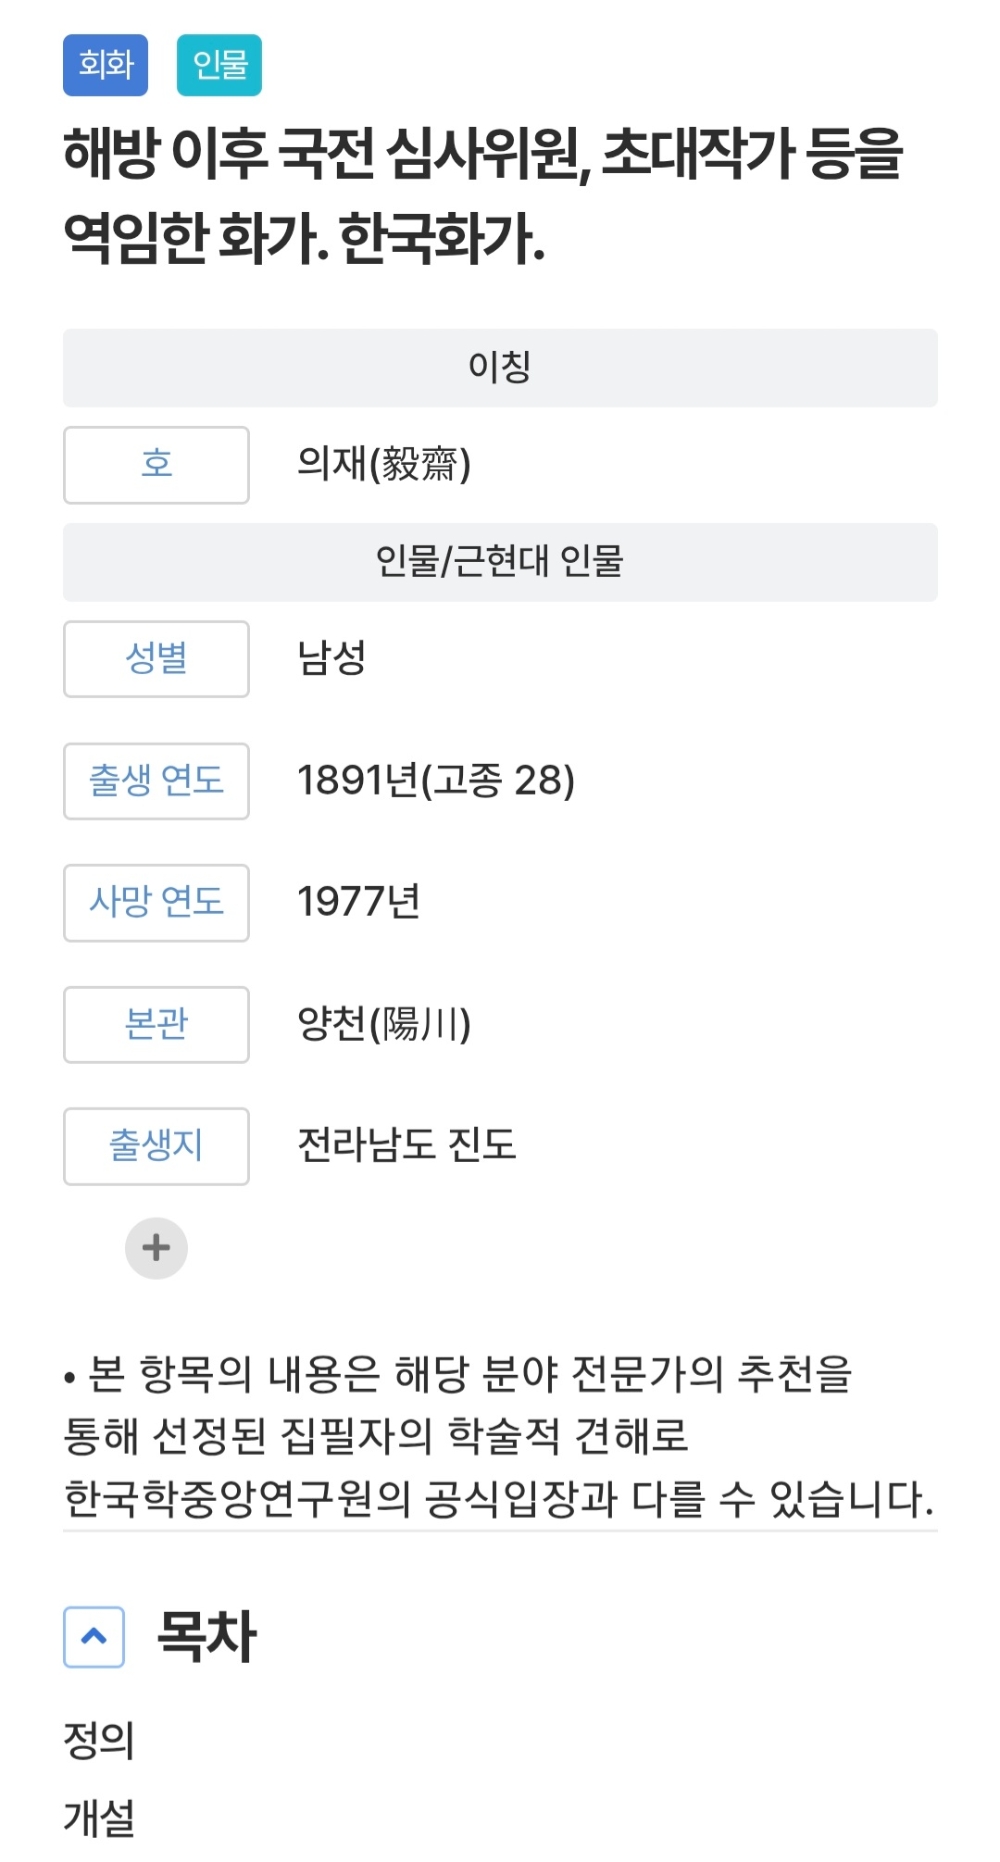
Task: Click the 1891년(고종 28) birth year value
Action: pos(436,781)
